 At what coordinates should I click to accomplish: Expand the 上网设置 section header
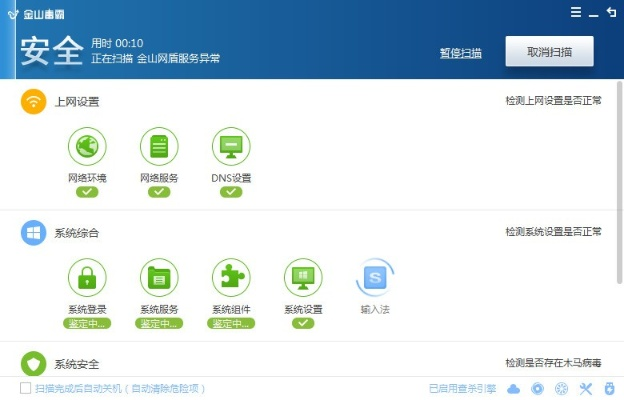(76, 101)
